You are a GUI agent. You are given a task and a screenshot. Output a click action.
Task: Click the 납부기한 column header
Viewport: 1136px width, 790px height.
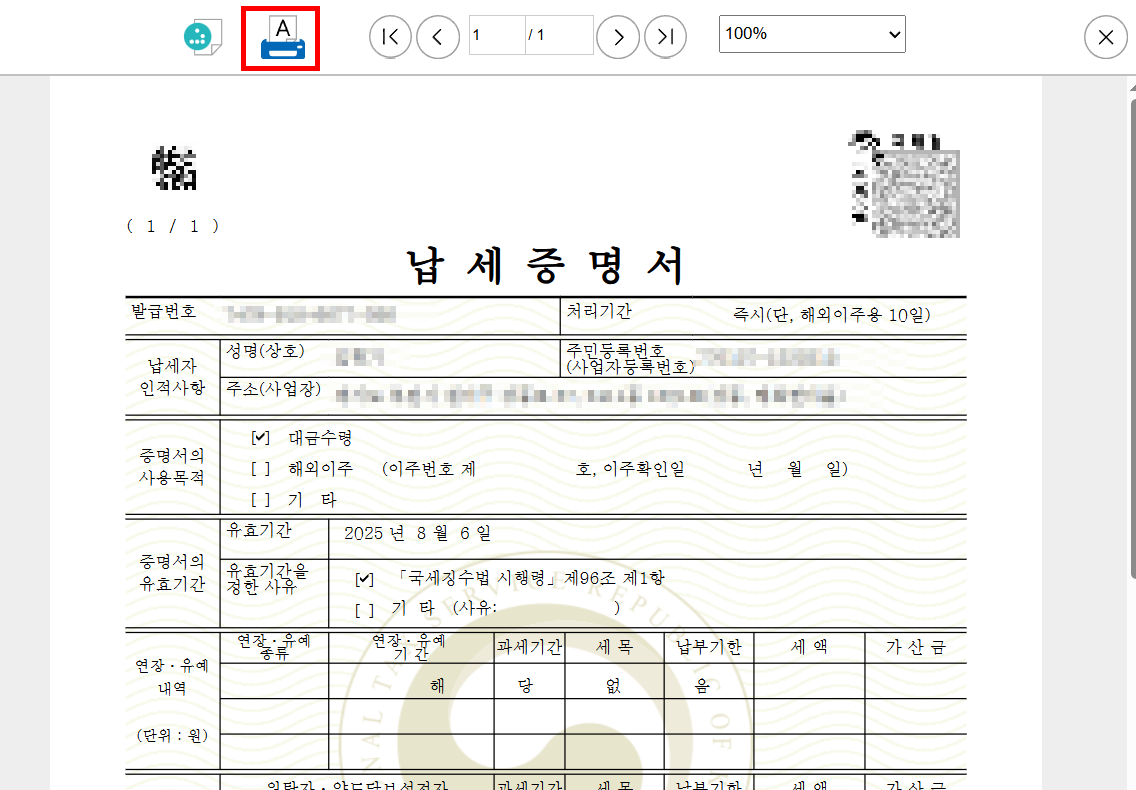709,647
